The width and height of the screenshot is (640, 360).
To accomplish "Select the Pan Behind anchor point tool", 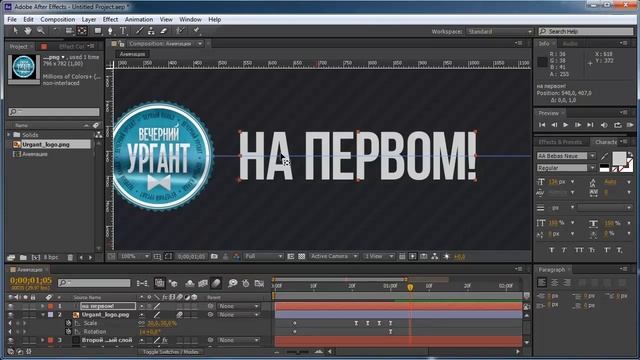I will point(82,31).
